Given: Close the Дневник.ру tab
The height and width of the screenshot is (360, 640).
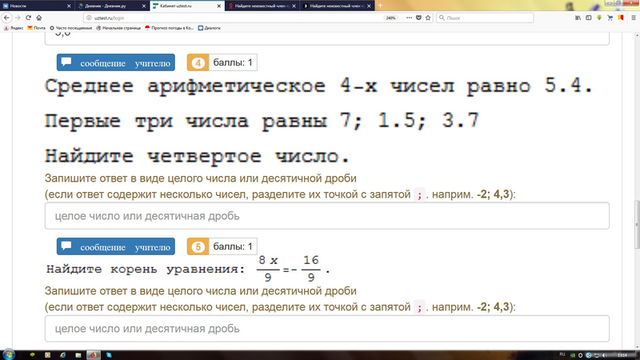Looking at the screenshot, I should 144,6.
